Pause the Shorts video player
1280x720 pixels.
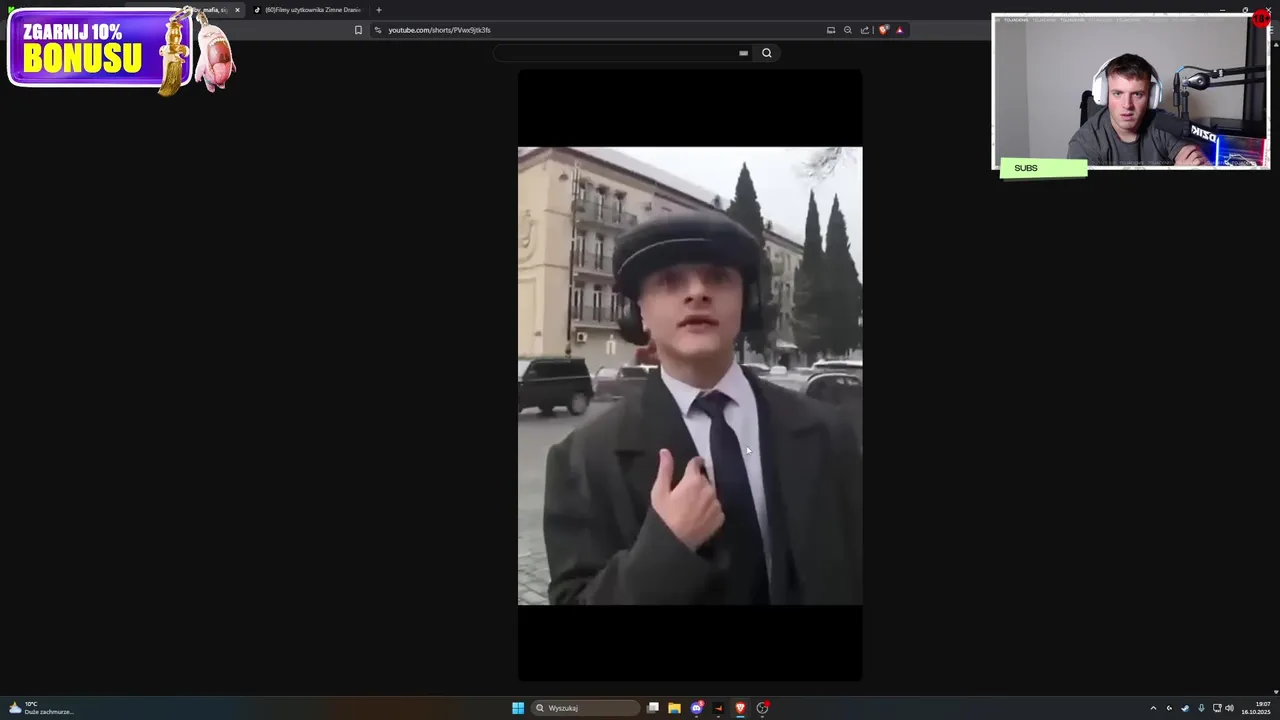(690, 375)
